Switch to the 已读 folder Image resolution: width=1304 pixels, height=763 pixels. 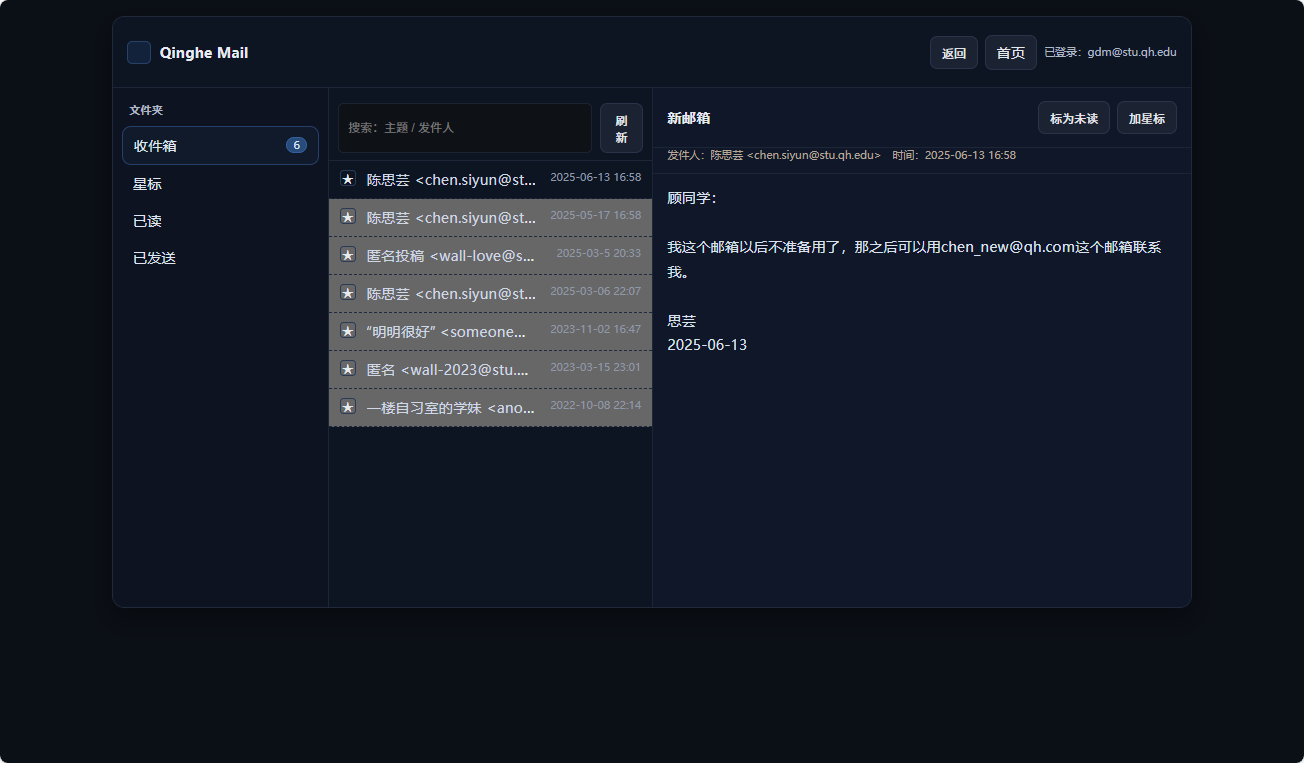148,221
